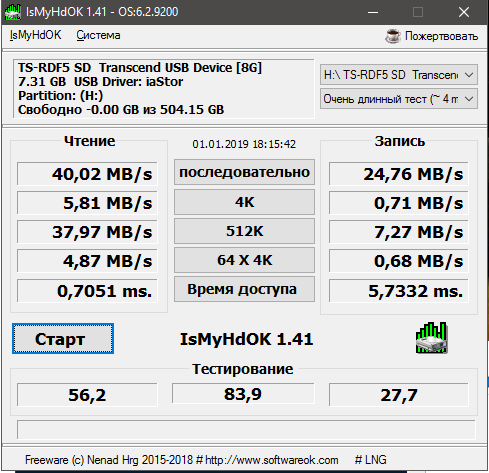Click the Старт button
The width and height of the screenshot is (489, 473).
tap(63, 339)
